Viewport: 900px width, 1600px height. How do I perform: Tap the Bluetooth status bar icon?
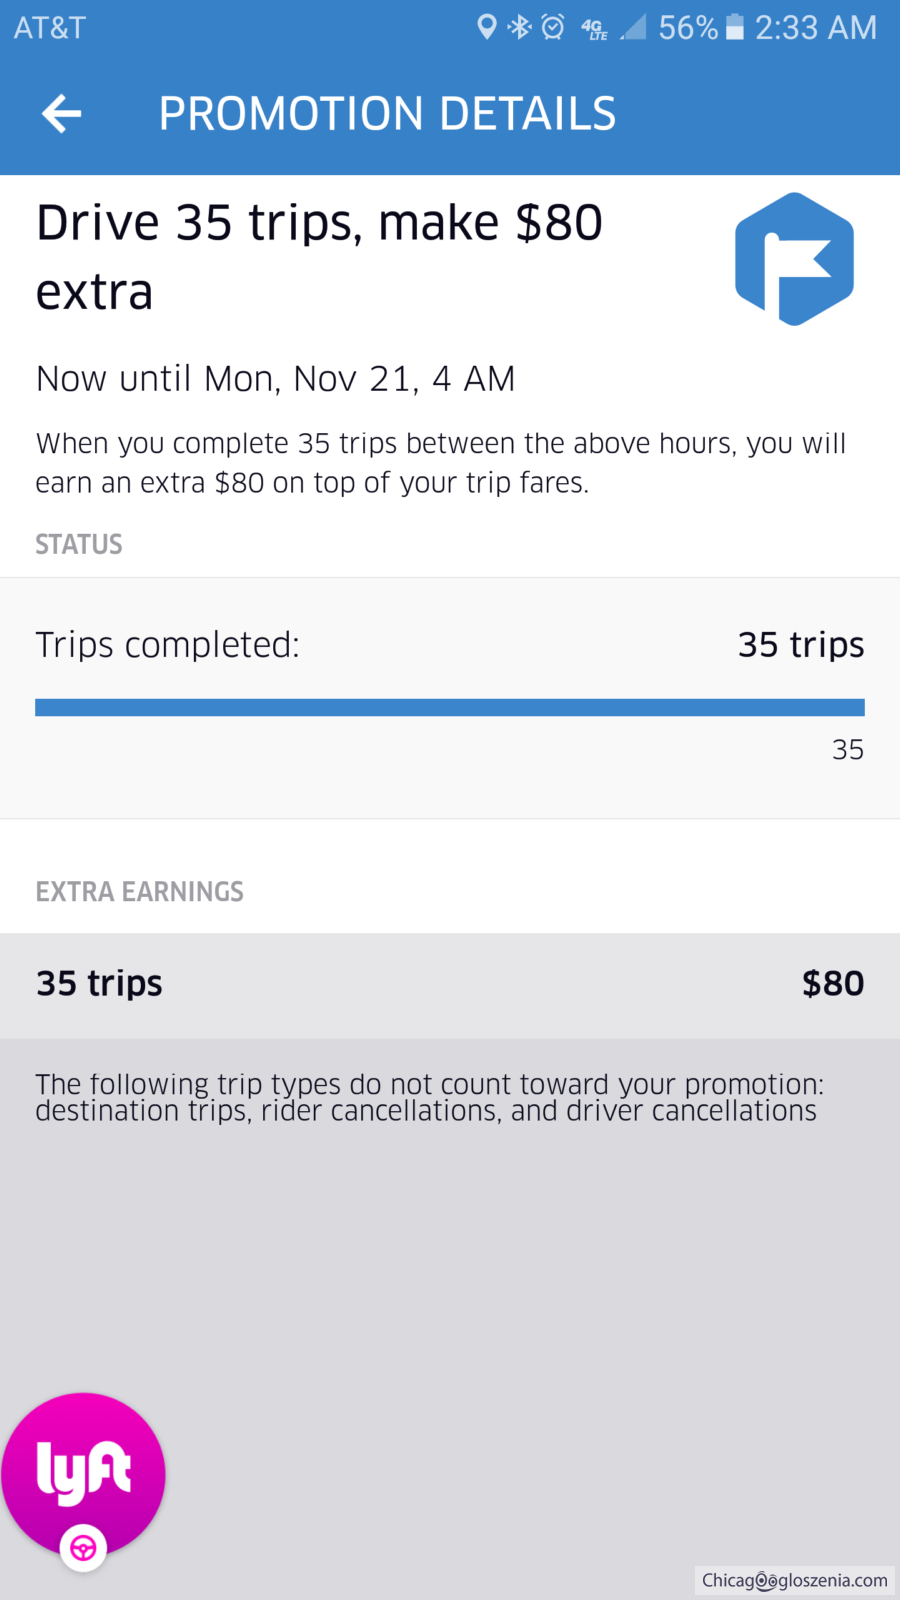[x=519, y=27]
